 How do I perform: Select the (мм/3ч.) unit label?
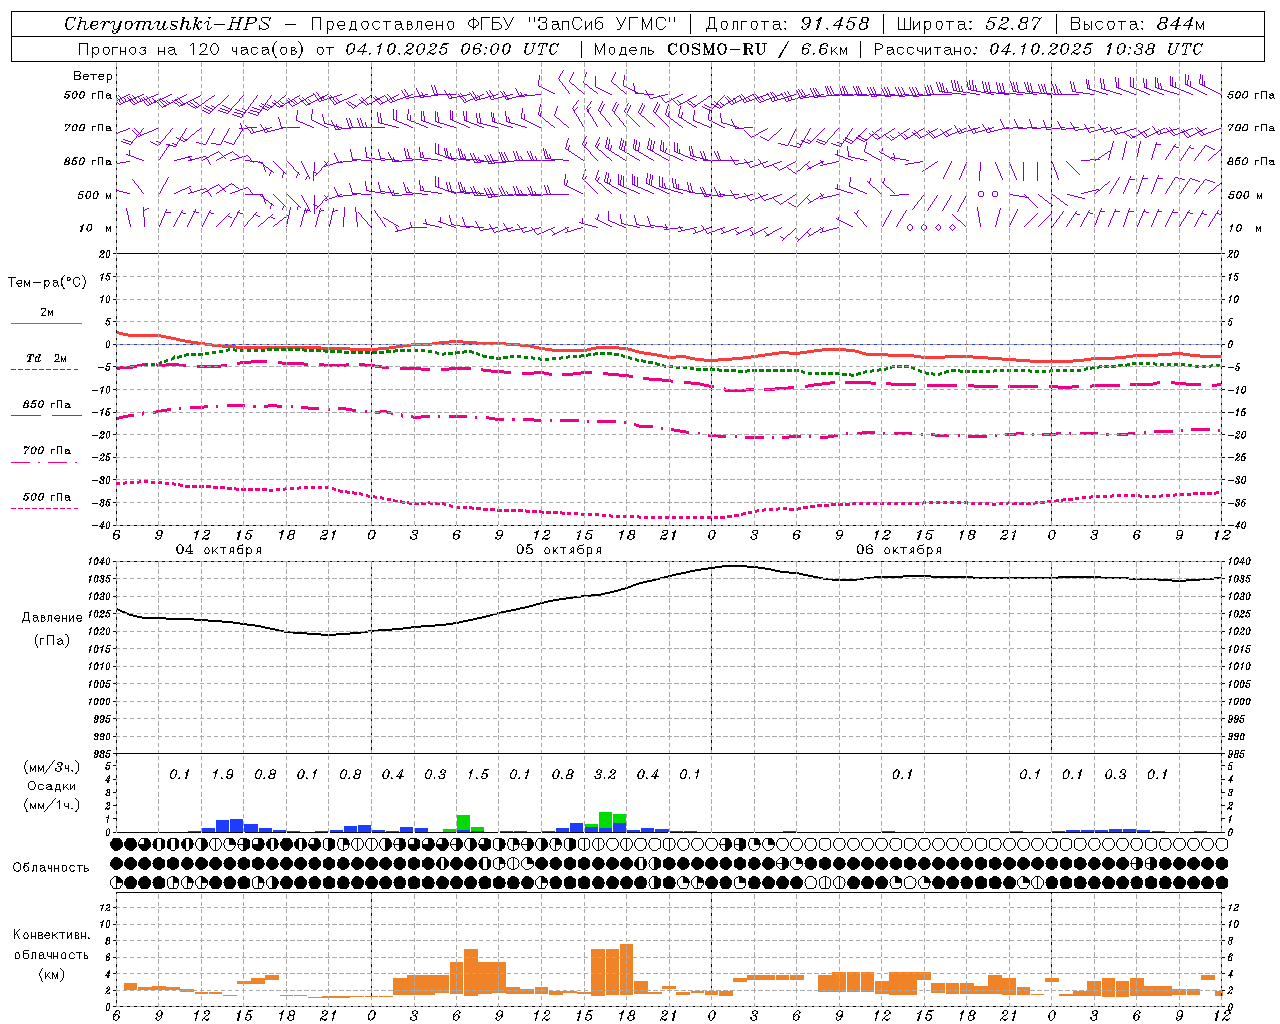52,767
